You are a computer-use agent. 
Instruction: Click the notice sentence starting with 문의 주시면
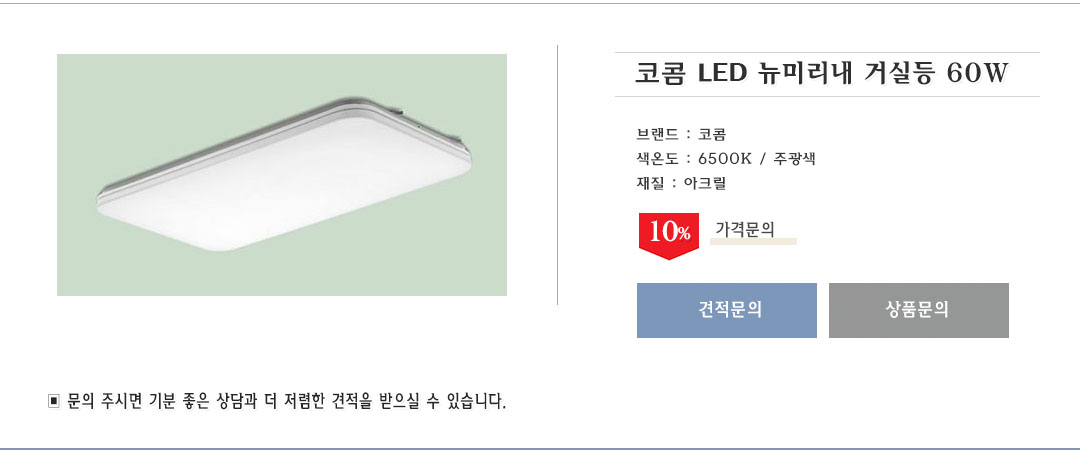(x=287, y=402)
